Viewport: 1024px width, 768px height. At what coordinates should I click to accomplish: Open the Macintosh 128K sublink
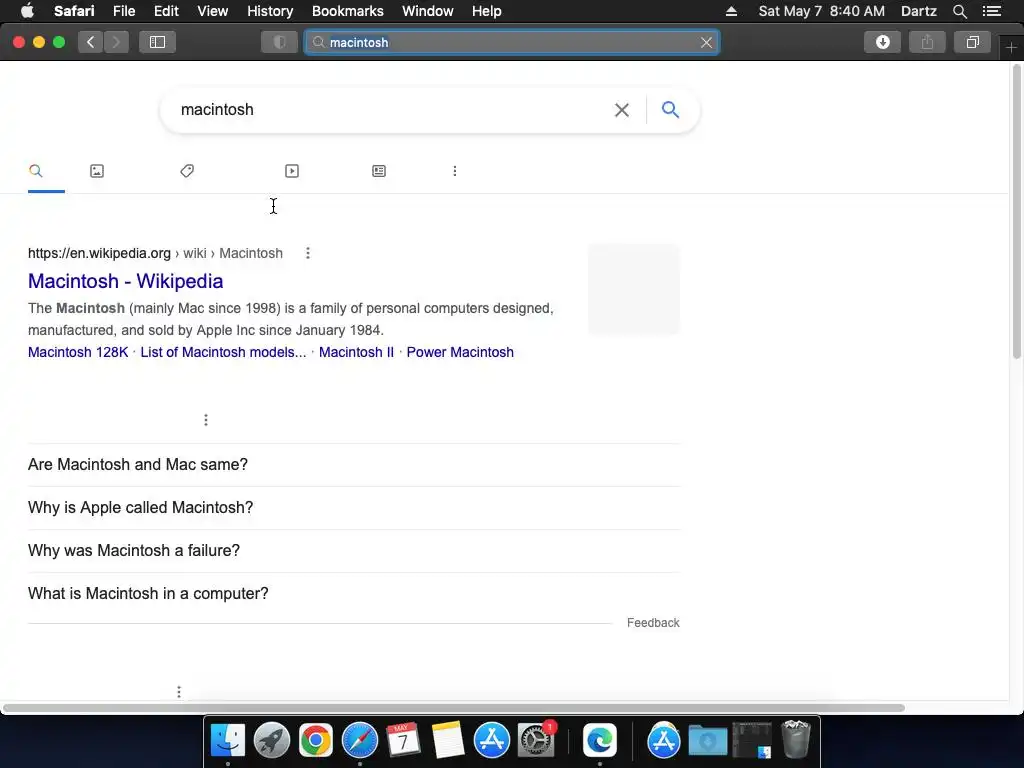pyautogui.click(x=78, y=352)
